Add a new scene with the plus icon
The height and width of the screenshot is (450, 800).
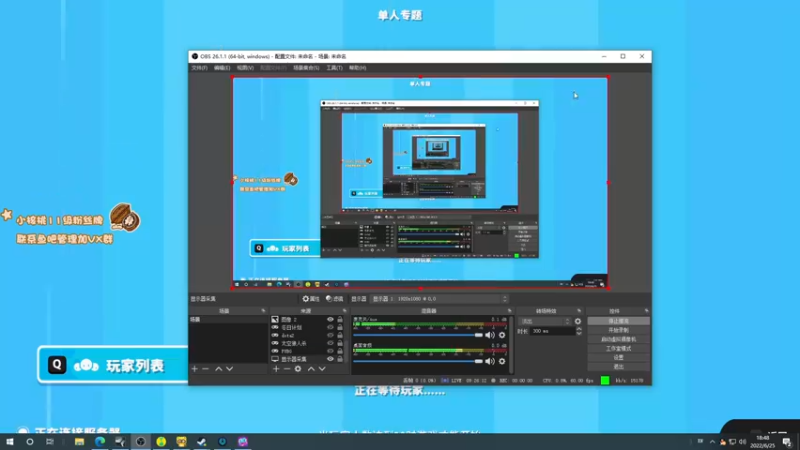tap(194, 368)
